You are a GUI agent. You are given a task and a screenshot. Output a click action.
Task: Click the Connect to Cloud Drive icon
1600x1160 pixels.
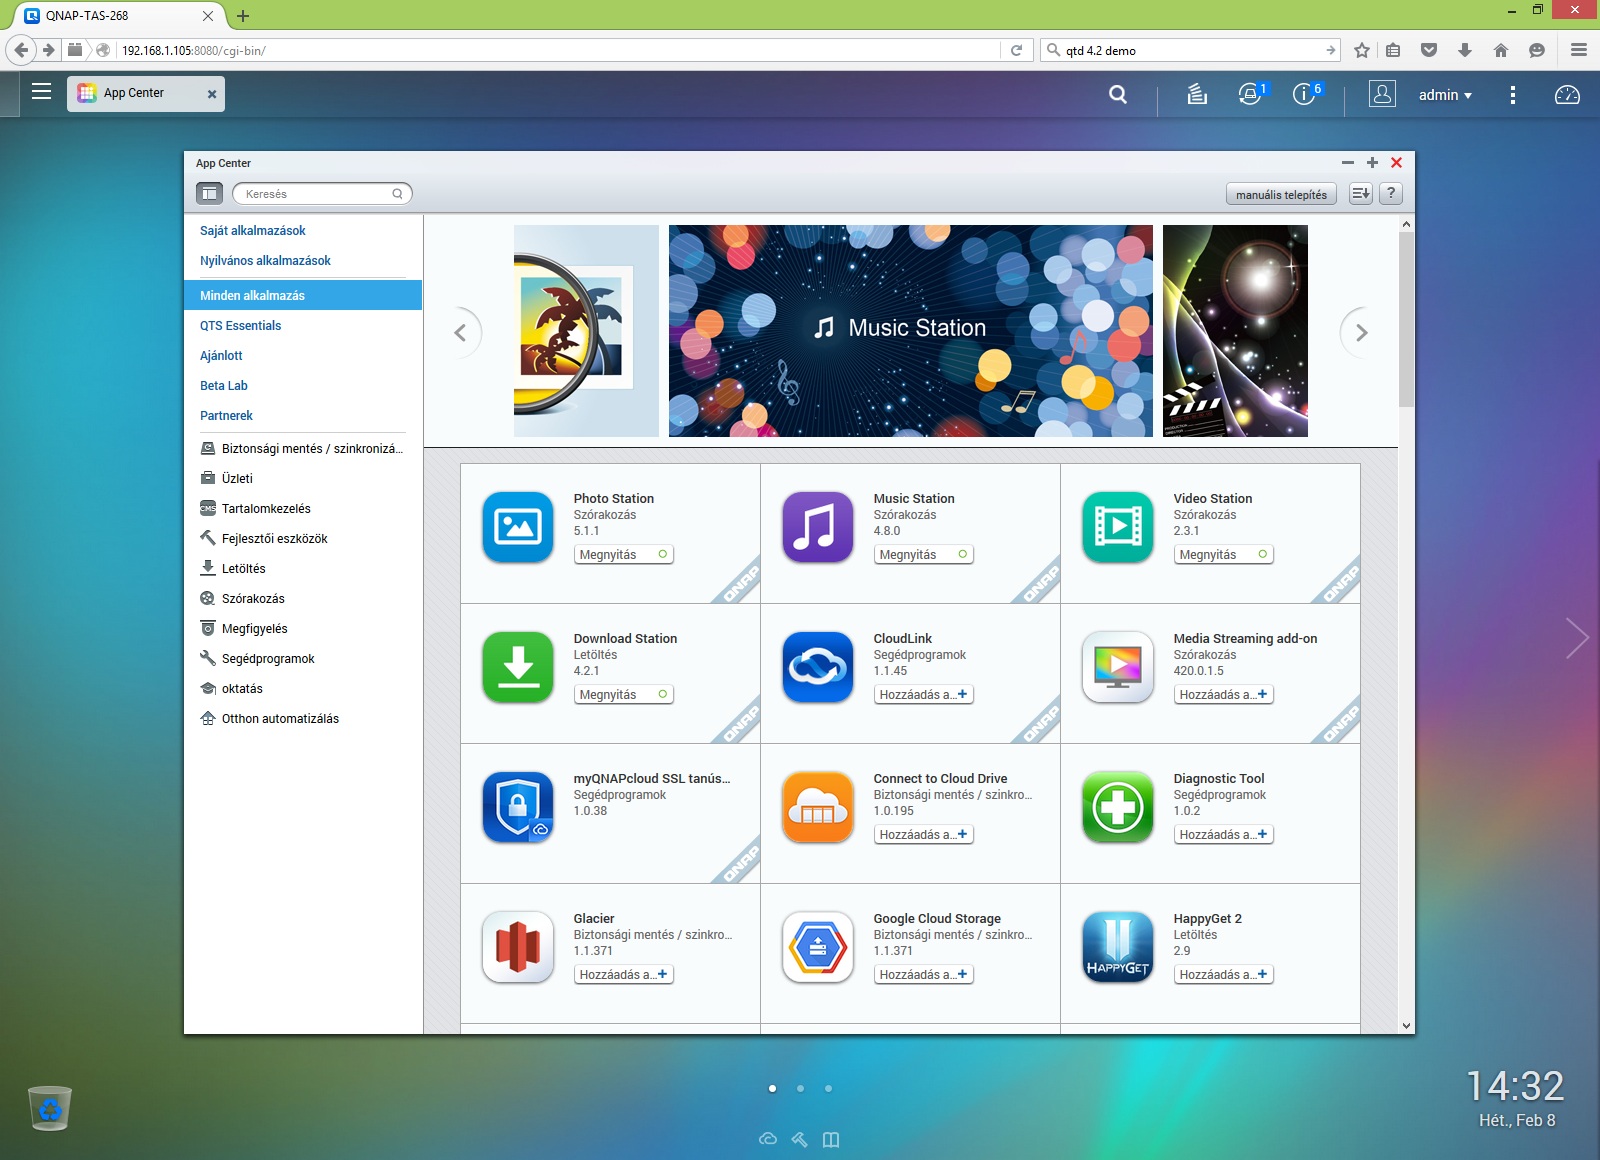coord(818,807)
